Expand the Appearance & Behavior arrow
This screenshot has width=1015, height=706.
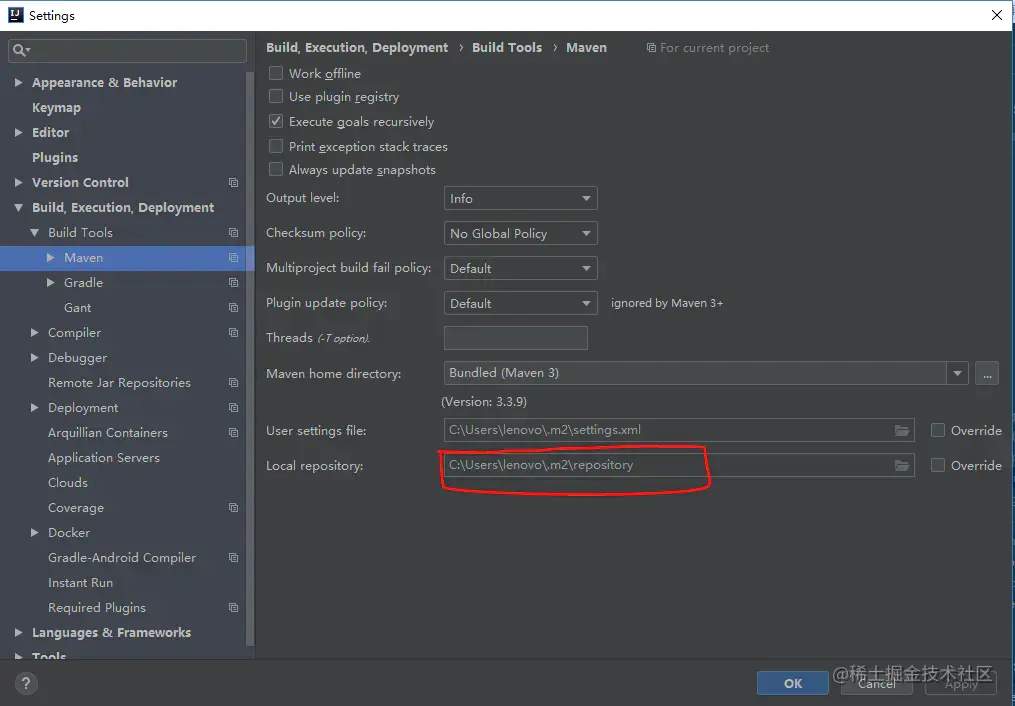[18, 82]
